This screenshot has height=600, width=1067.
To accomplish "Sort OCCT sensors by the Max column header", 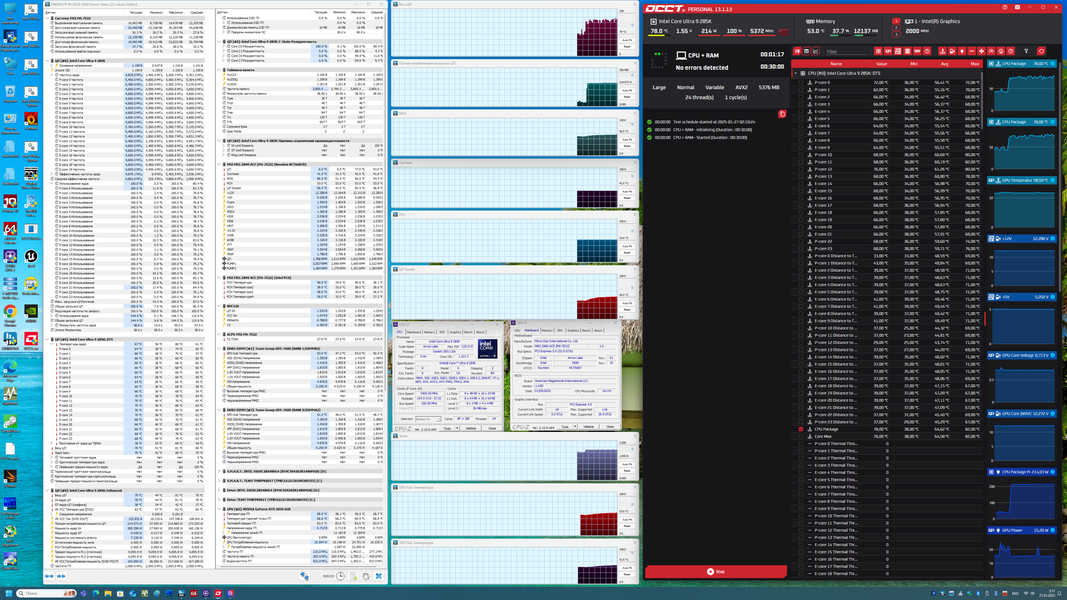I will pyautogui.click(x=974, y=63).
